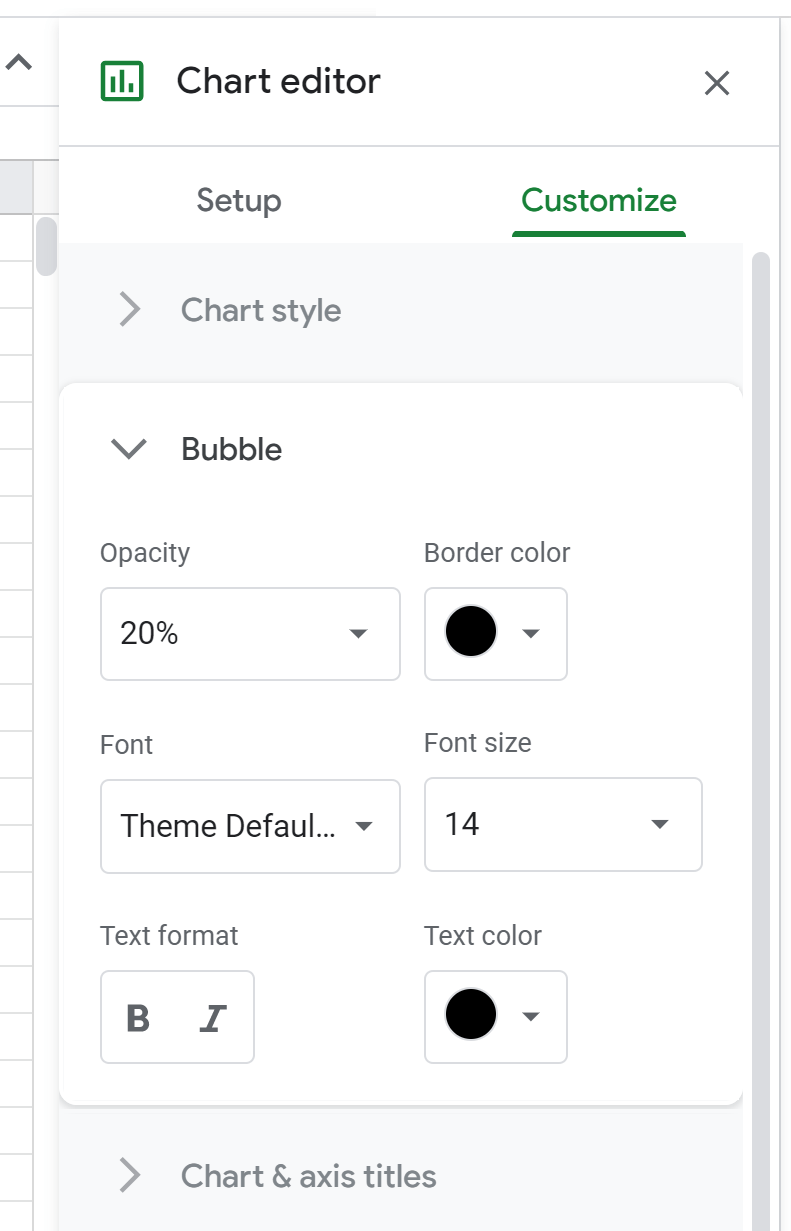Open the Border color swatch picker
Viewport: 791px width, 1231px height.
tap(470, 633)
